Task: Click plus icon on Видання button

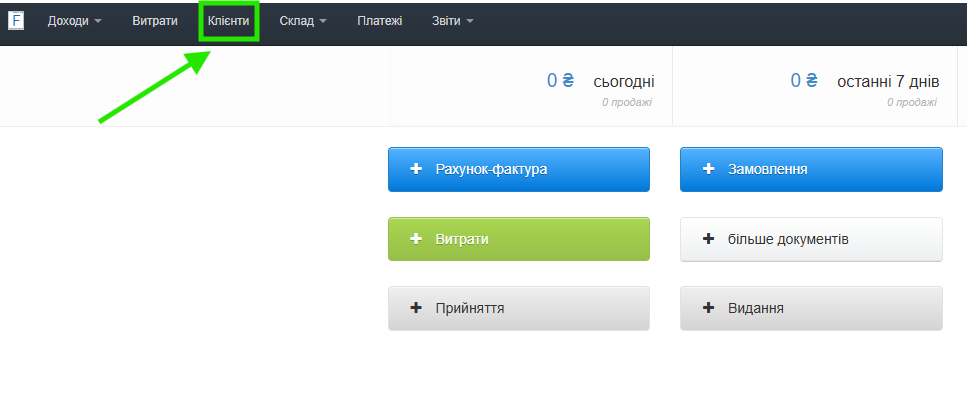Action: click(708, 308)
